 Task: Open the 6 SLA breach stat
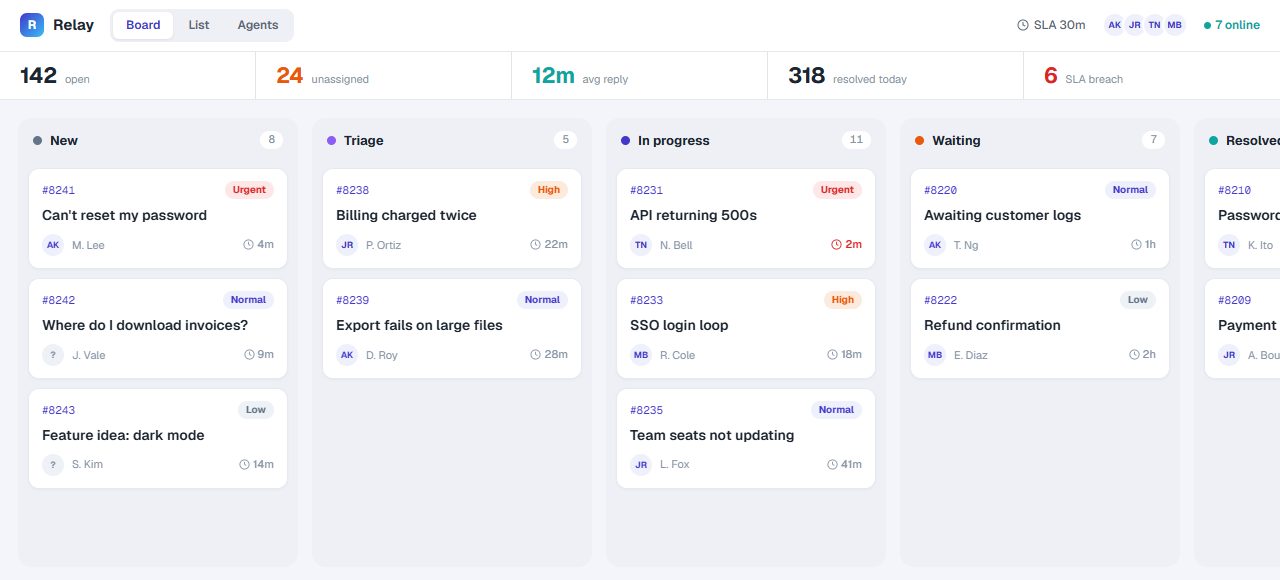1152,76
